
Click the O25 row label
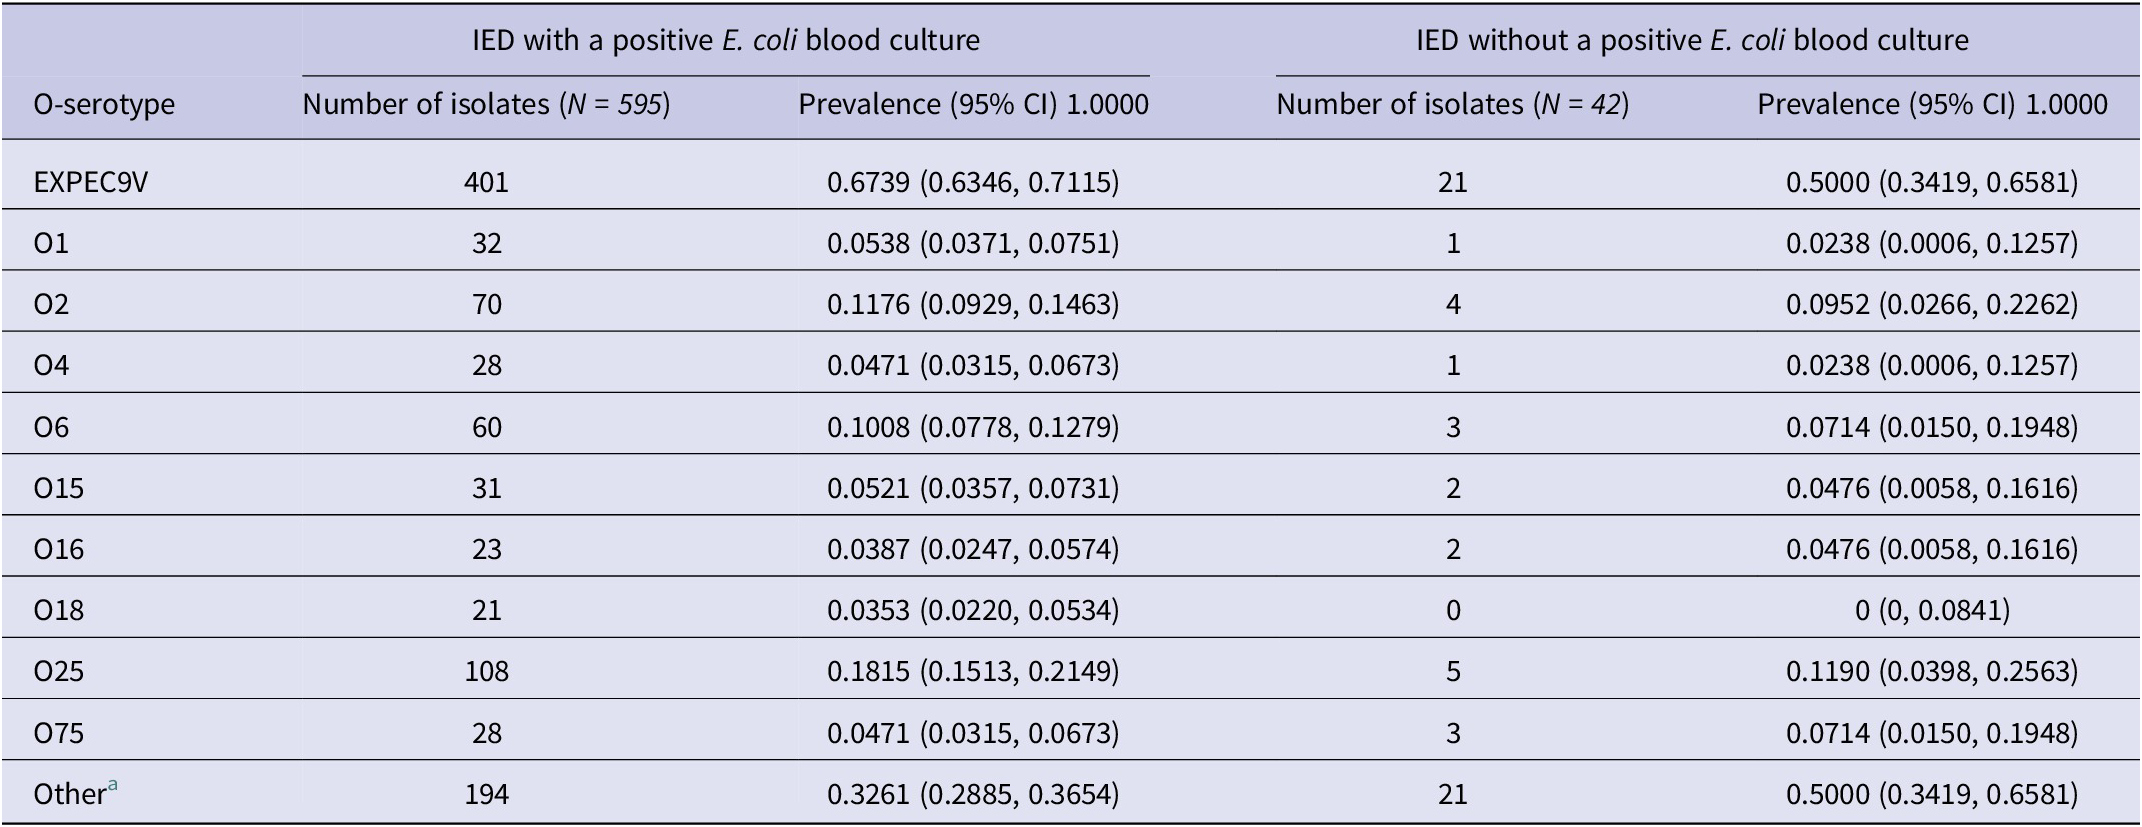[59, 671]
